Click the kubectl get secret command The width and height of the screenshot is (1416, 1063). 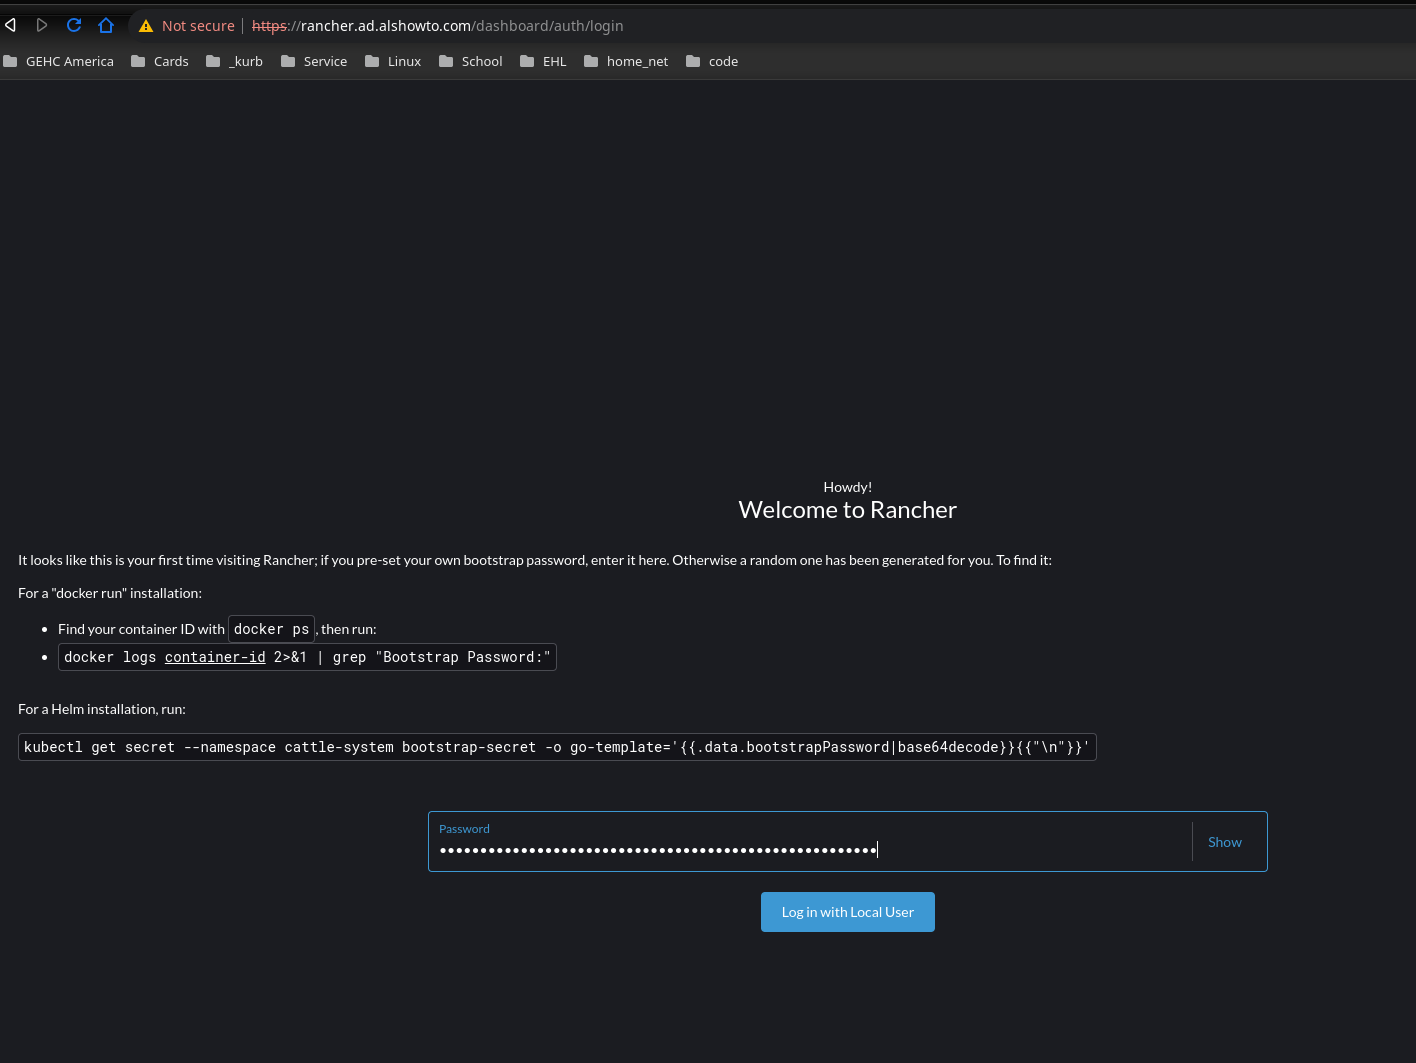click(x=557, y=747)
